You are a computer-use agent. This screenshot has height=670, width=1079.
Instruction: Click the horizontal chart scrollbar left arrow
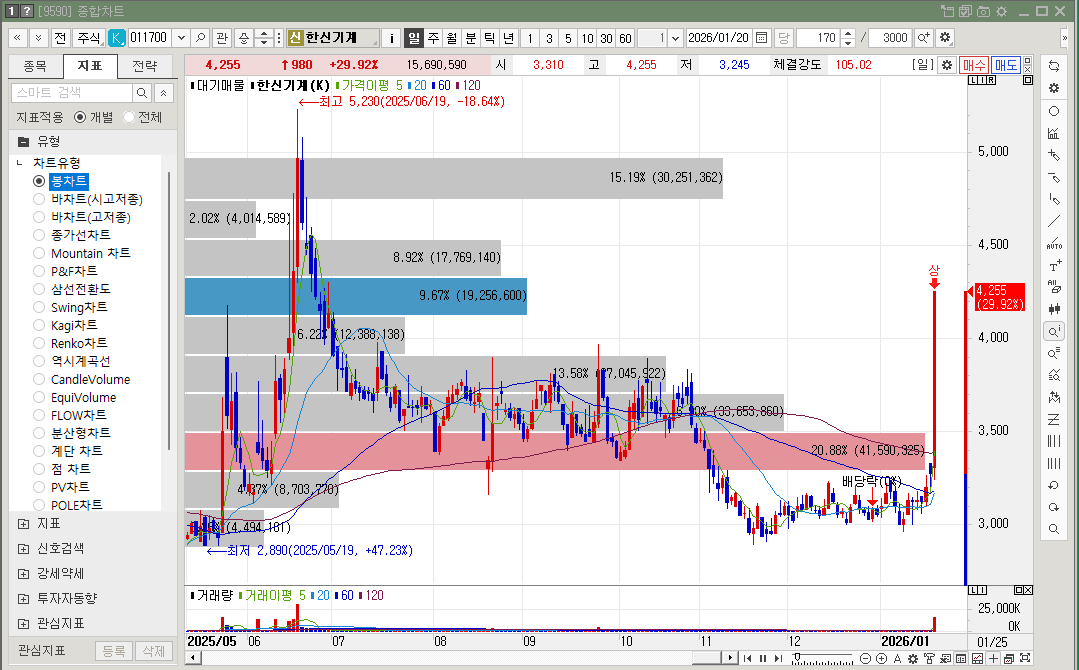click(x=193, y=658)
